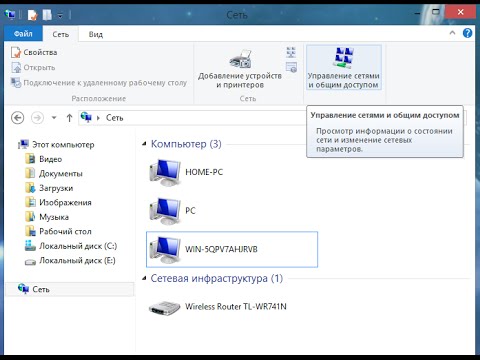480x360 pixels.
Task: Go up one level with Up arrow
Action: point(69,118)
